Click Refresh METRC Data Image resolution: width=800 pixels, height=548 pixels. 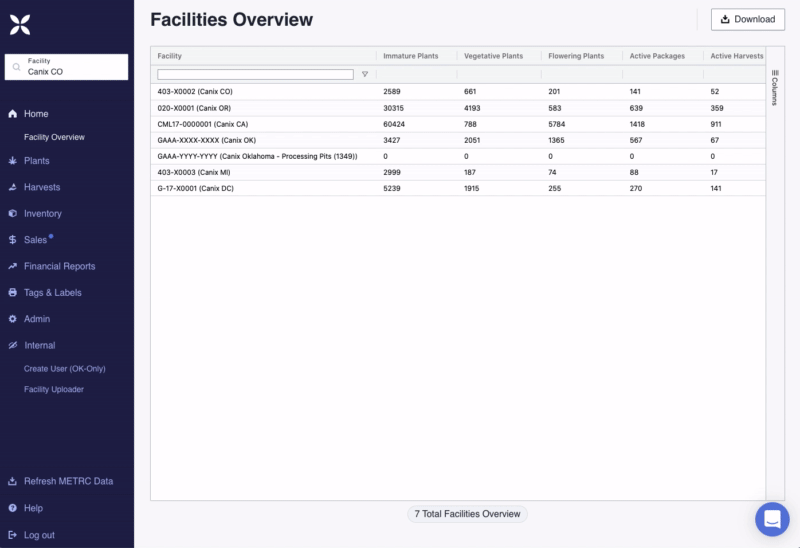(x=68, y=481)
